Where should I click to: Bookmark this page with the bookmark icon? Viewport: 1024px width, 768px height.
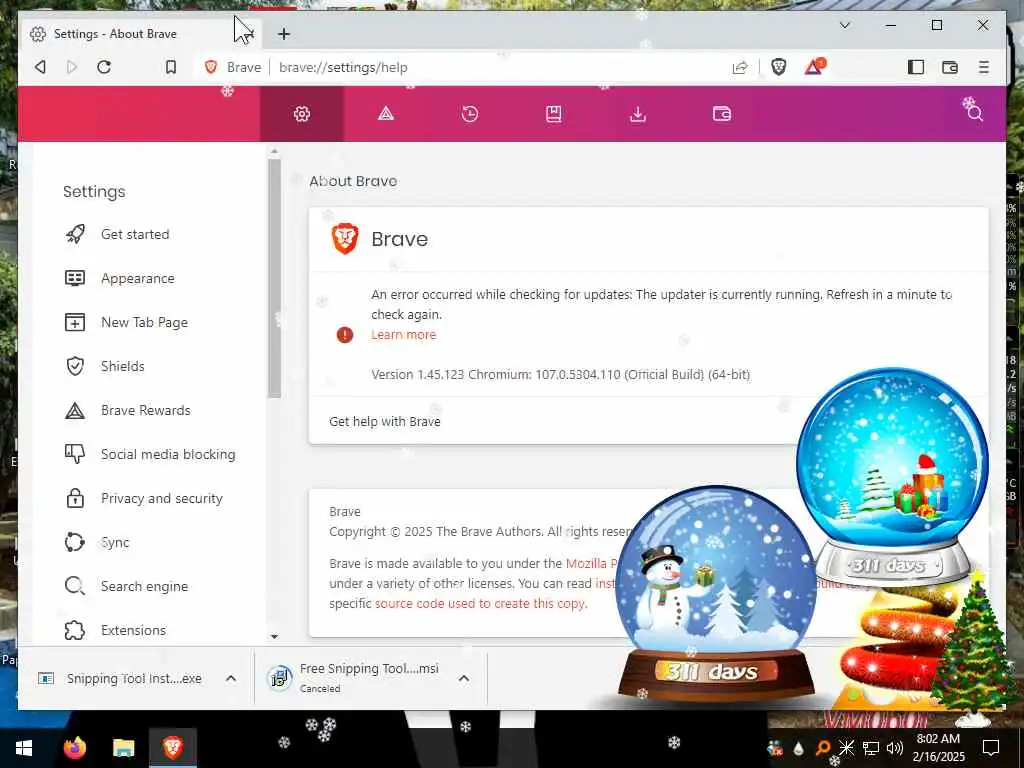[170, 67]
